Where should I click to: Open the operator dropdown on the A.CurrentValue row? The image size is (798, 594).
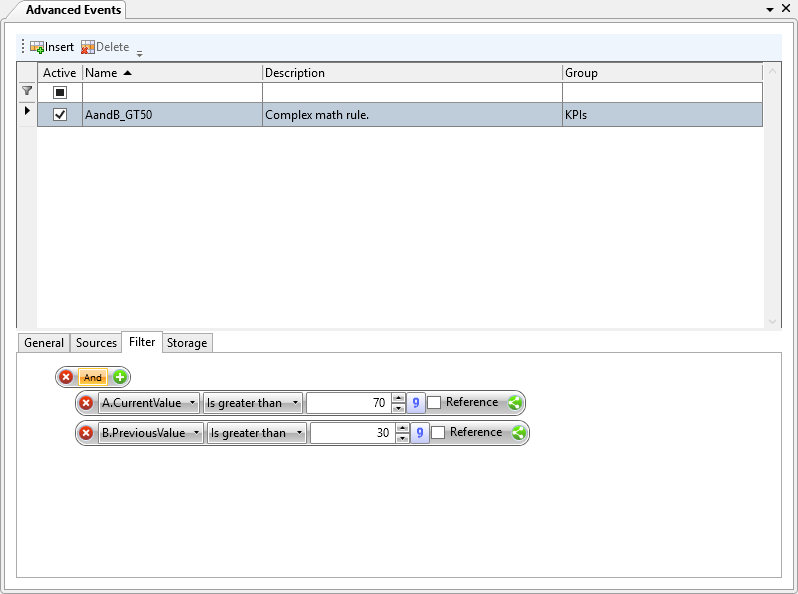[252, 403]
